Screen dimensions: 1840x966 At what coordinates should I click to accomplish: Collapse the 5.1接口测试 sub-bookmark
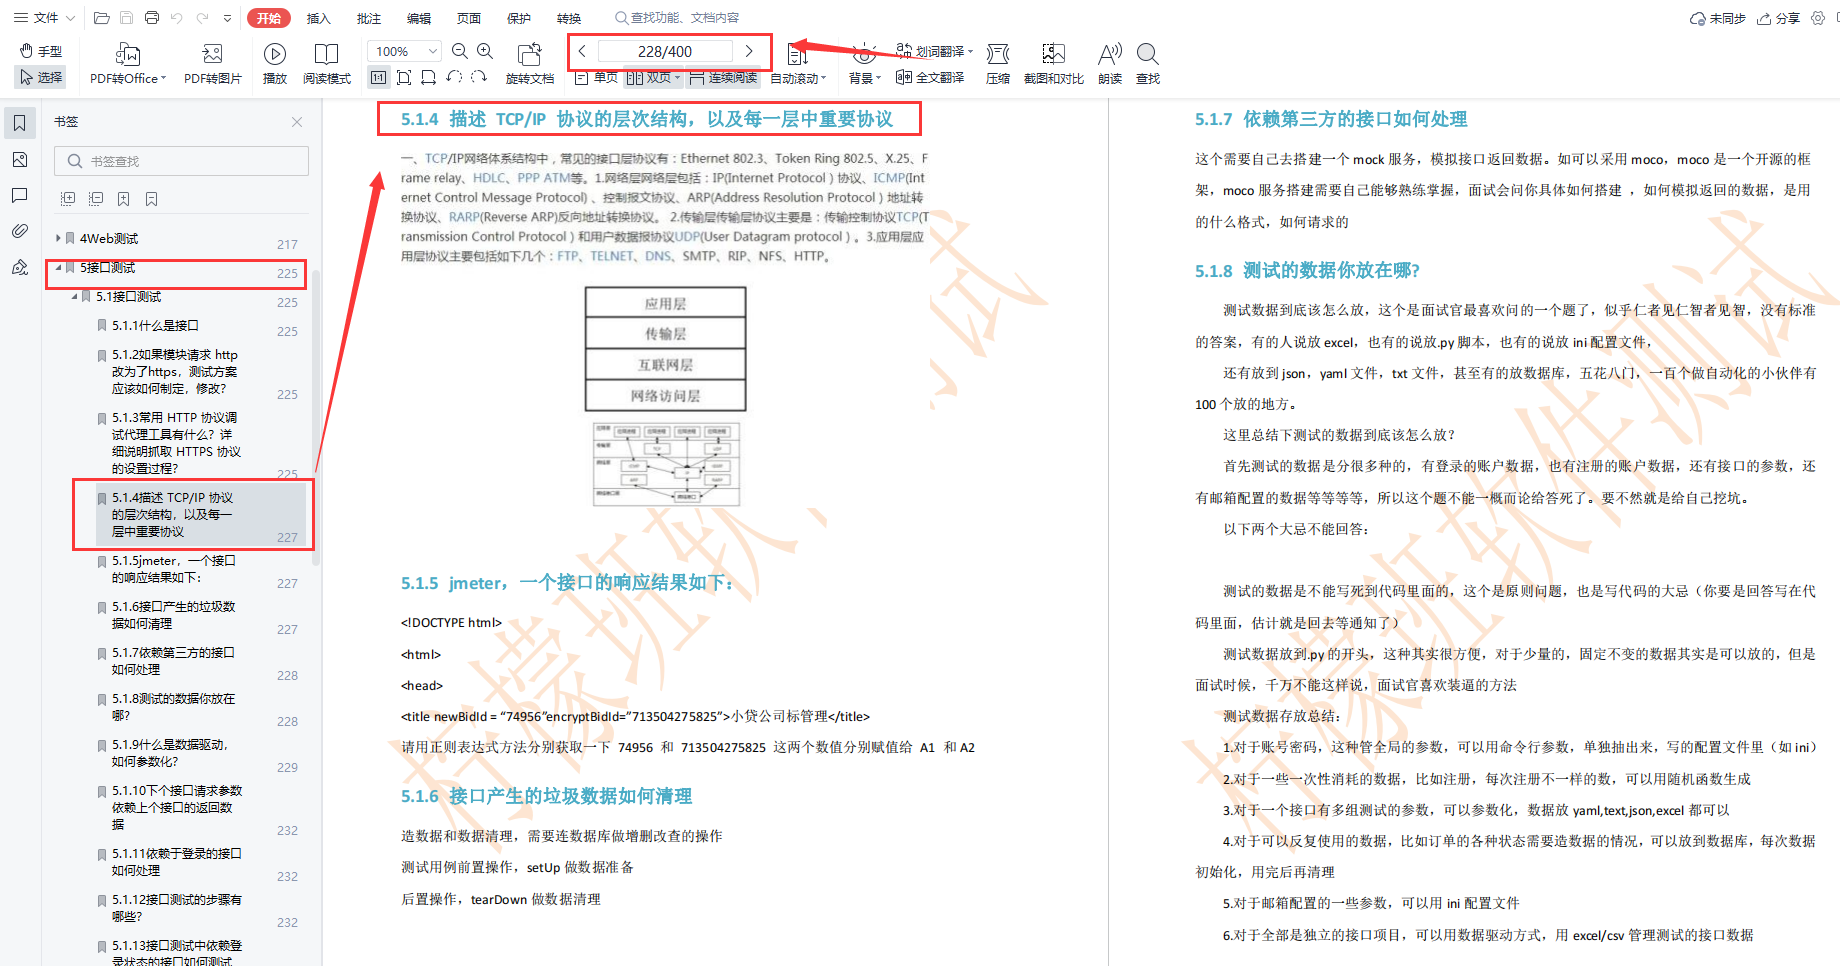coord(74,296)
